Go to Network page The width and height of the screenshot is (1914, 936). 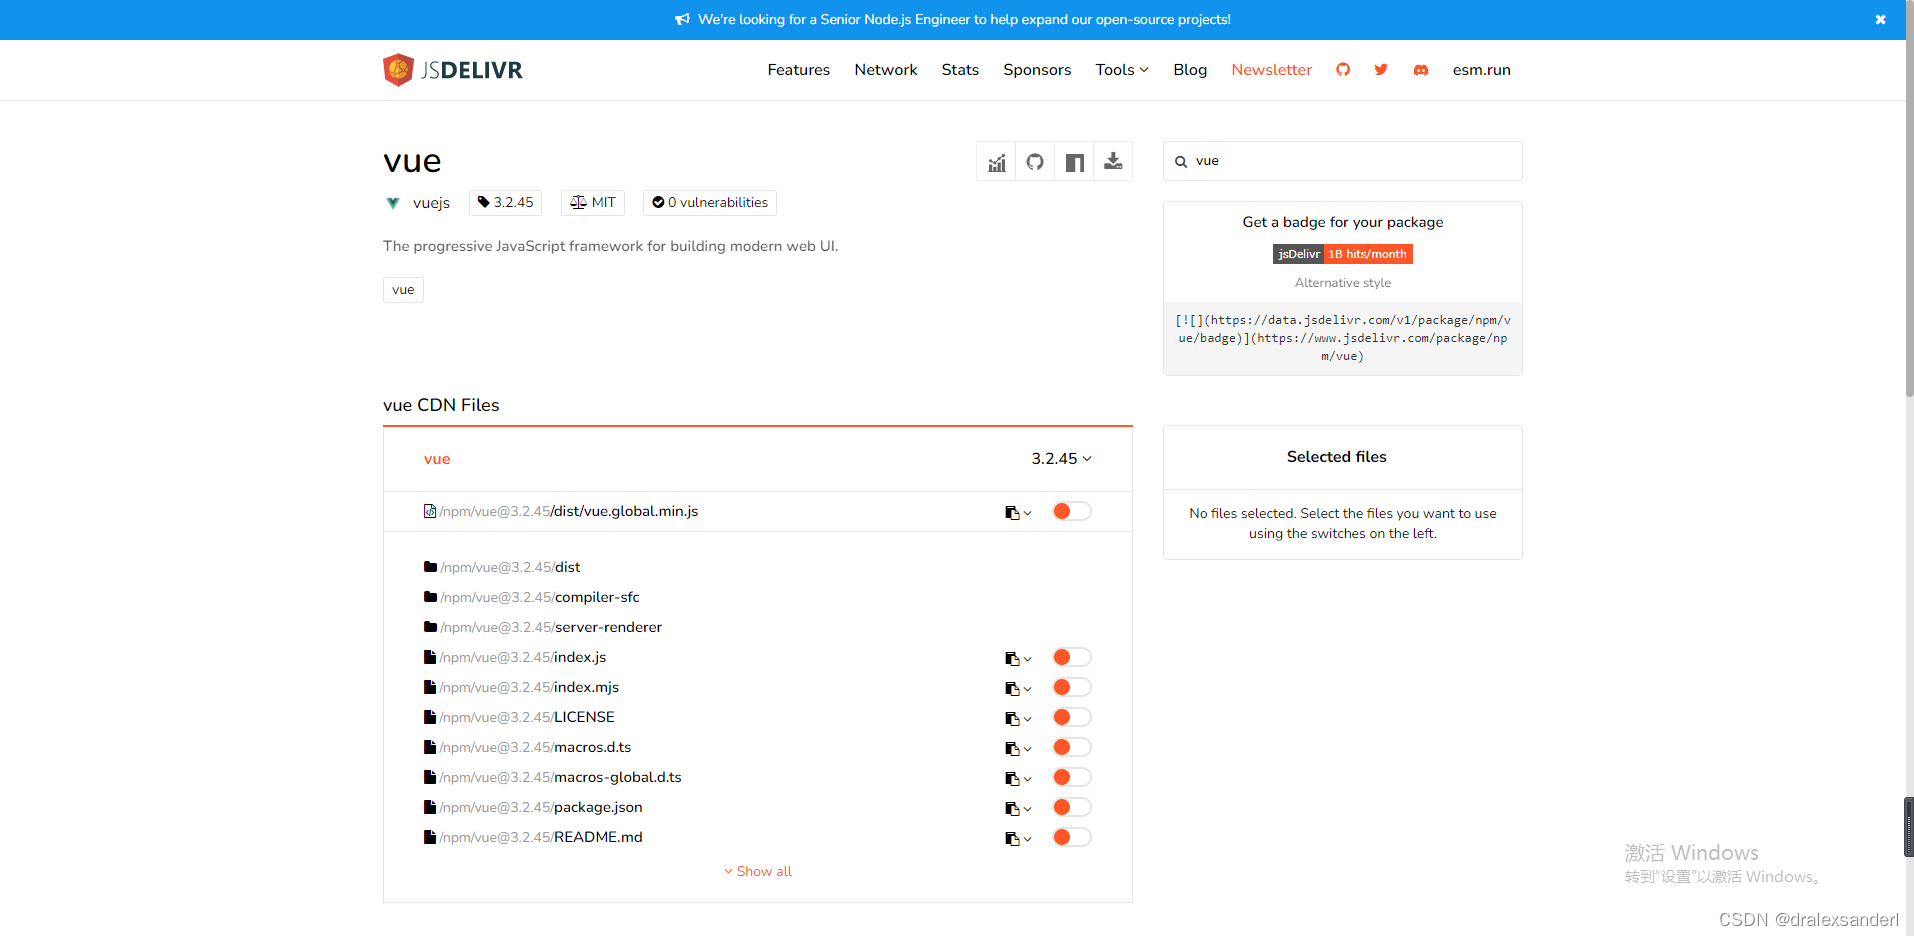tap(885, 70)
